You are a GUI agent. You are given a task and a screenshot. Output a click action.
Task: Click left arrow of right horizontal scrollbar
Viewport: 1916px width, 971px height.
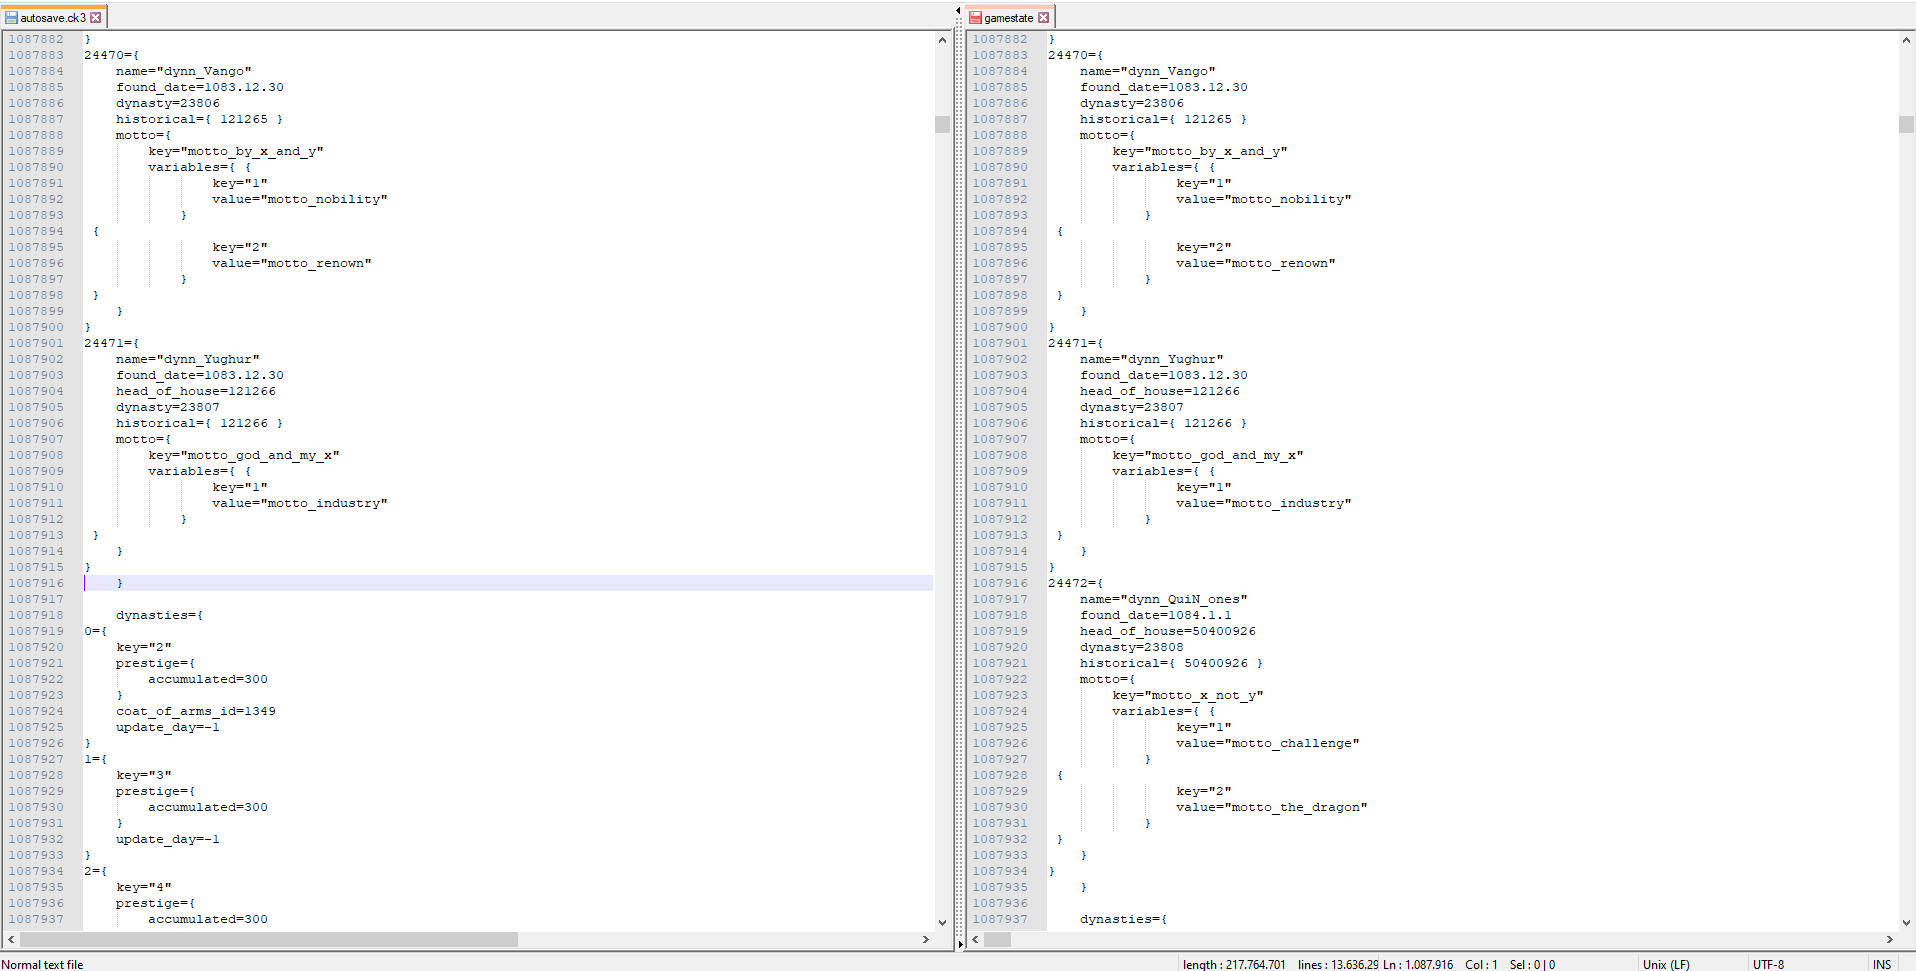(x=975, y=940)
